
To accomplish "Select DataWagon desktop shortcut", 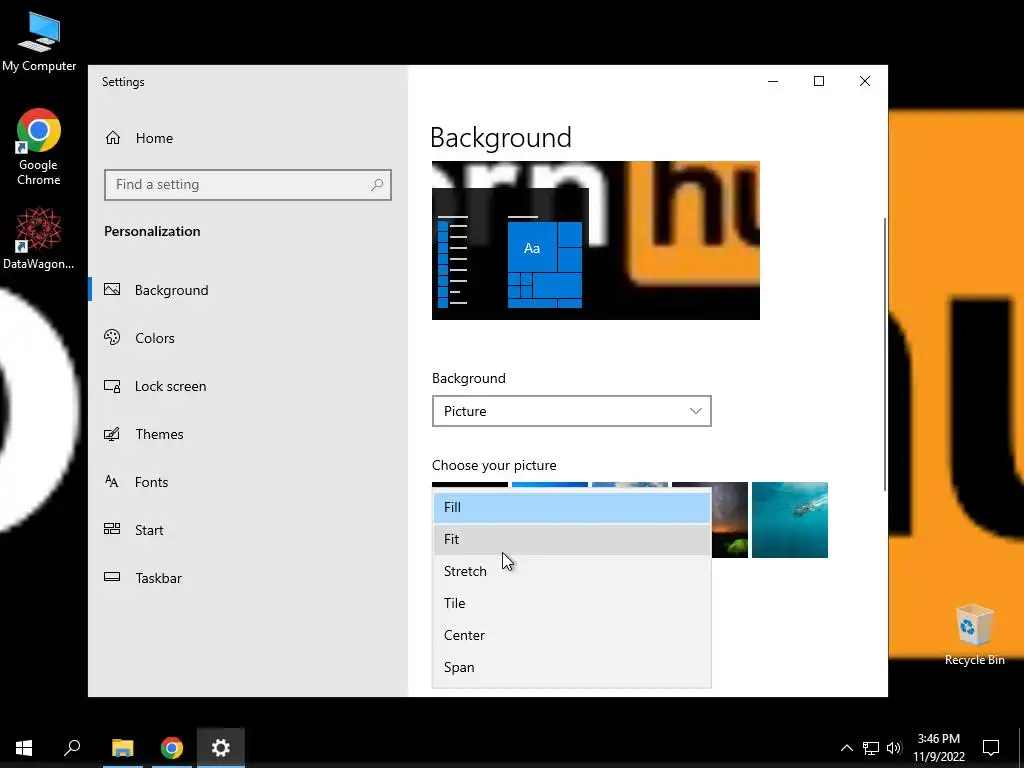I will [x=39, y=238].
